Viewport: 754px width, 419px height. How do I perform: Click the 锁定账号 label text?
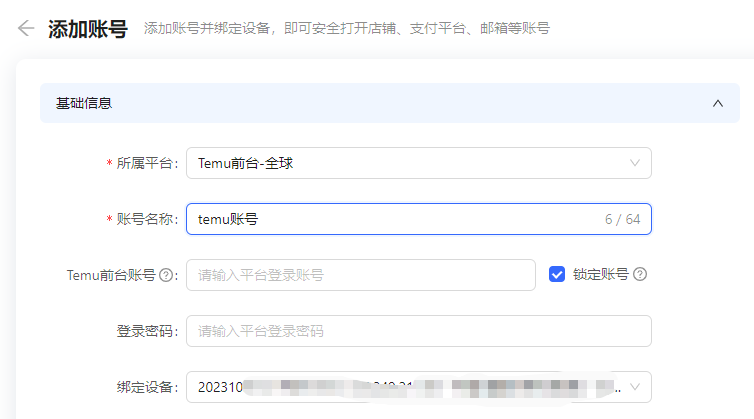pyautogui.click(x=600, y=274)
